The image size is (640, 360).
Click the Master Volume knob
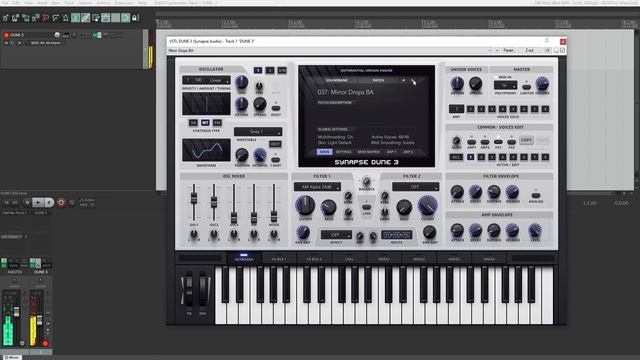click(x=542, y=84)
